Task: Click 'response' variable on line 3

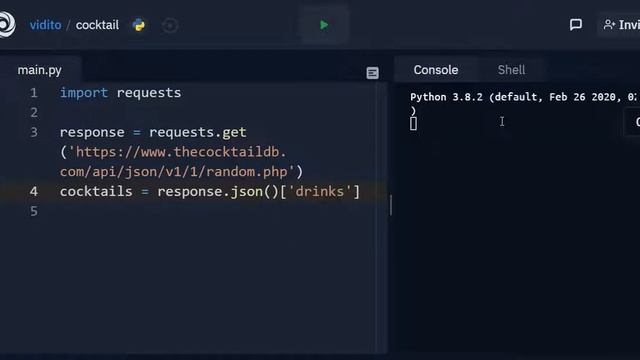Action: 92,132
